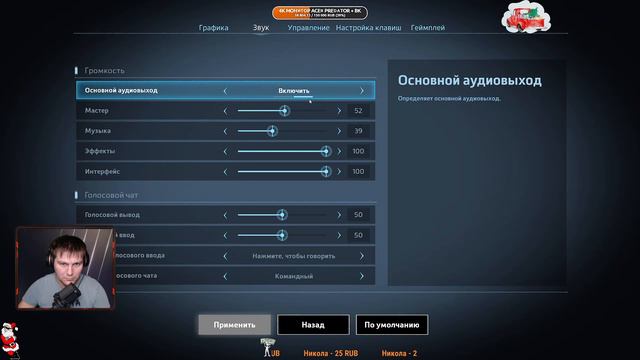Select the Мастер row label
640x360 pixels.
coord(97,111)
